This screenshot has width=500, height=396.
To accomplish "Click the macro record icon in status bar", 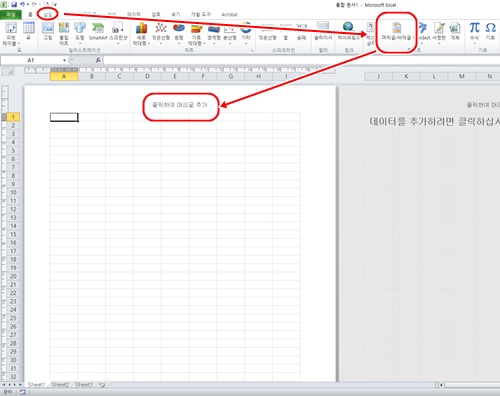I will point(22,392).
